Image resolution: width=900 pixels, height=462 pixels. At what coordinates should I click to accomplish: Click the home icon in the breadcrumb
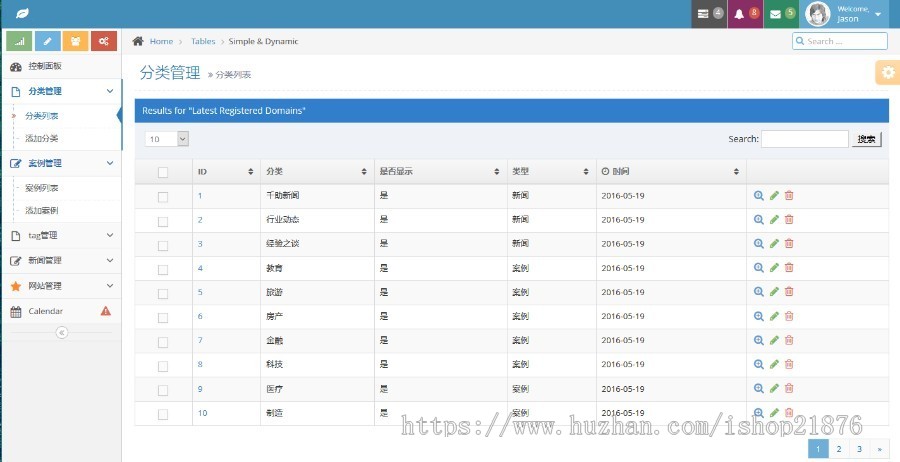click(x=138, y=41)
